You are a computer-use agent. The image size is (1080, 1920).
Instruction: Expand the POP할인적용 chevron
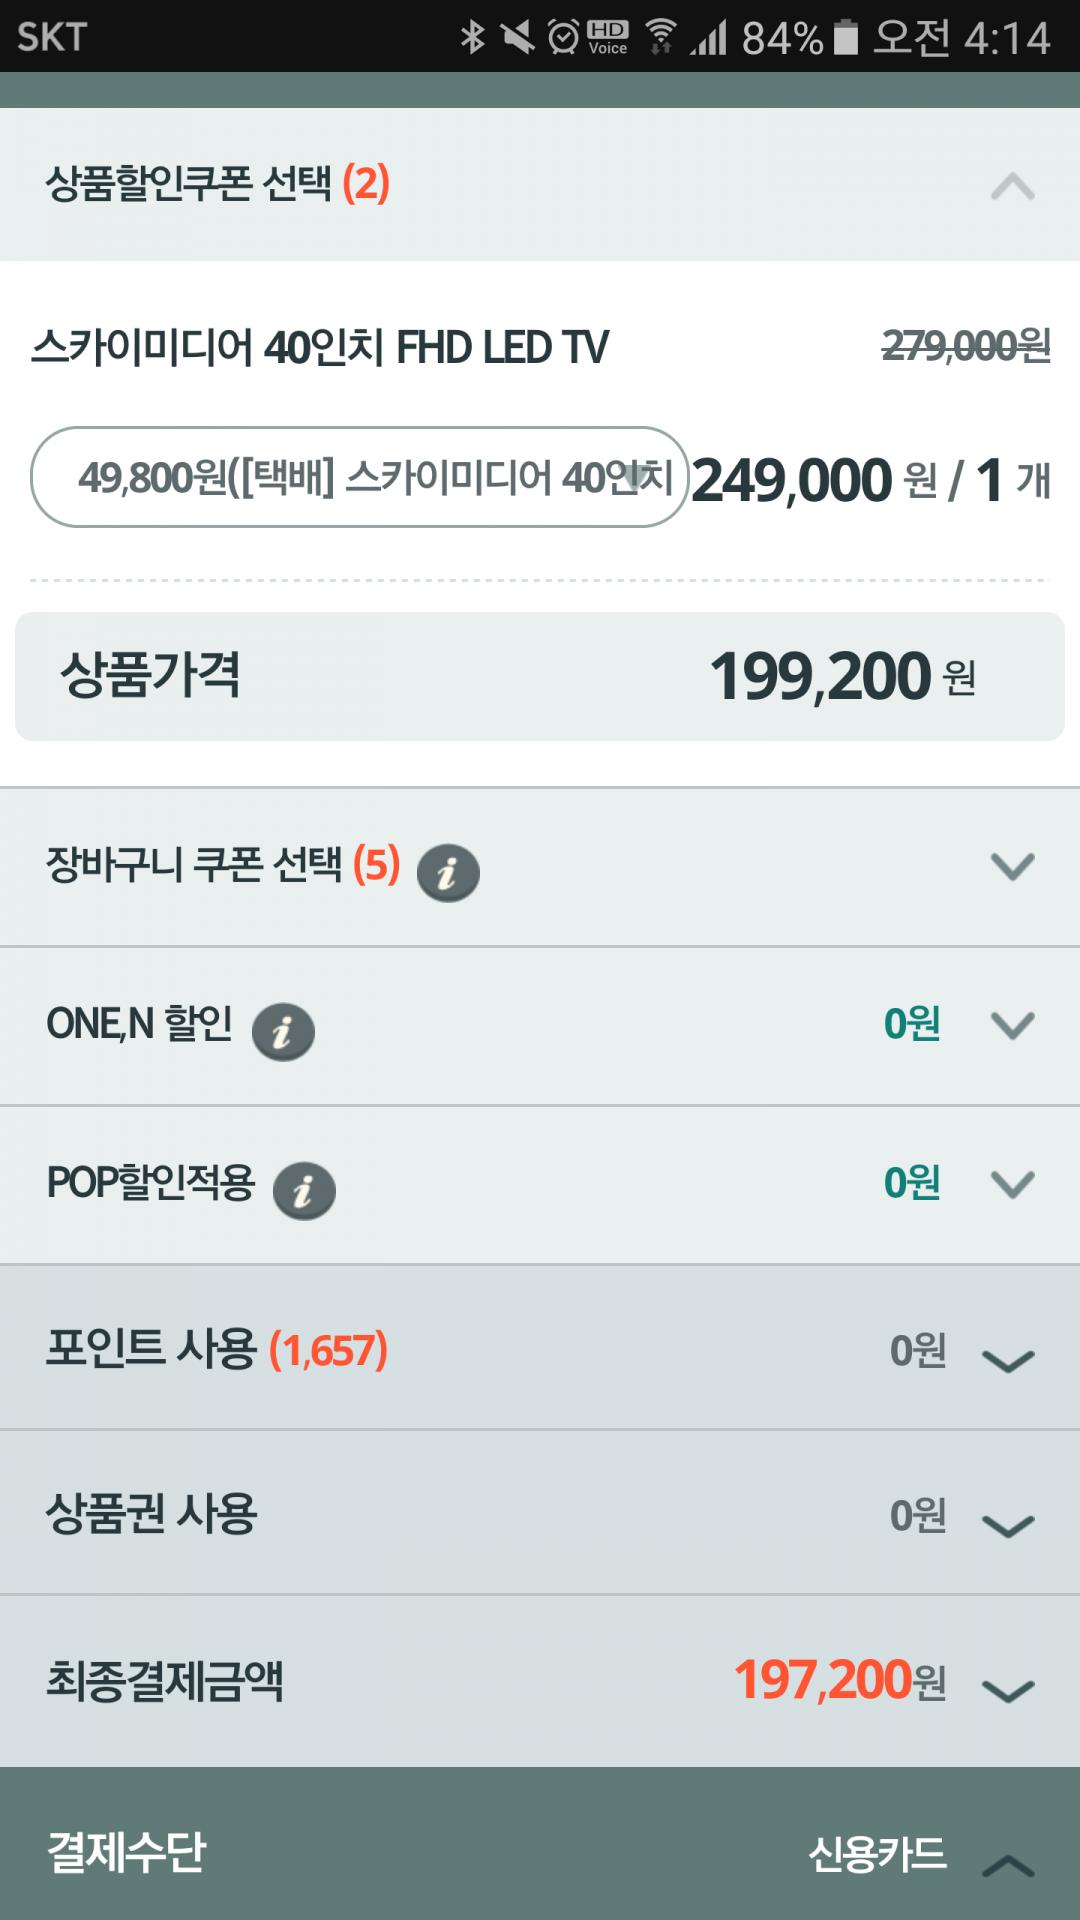click(x=1012, y=1184)
